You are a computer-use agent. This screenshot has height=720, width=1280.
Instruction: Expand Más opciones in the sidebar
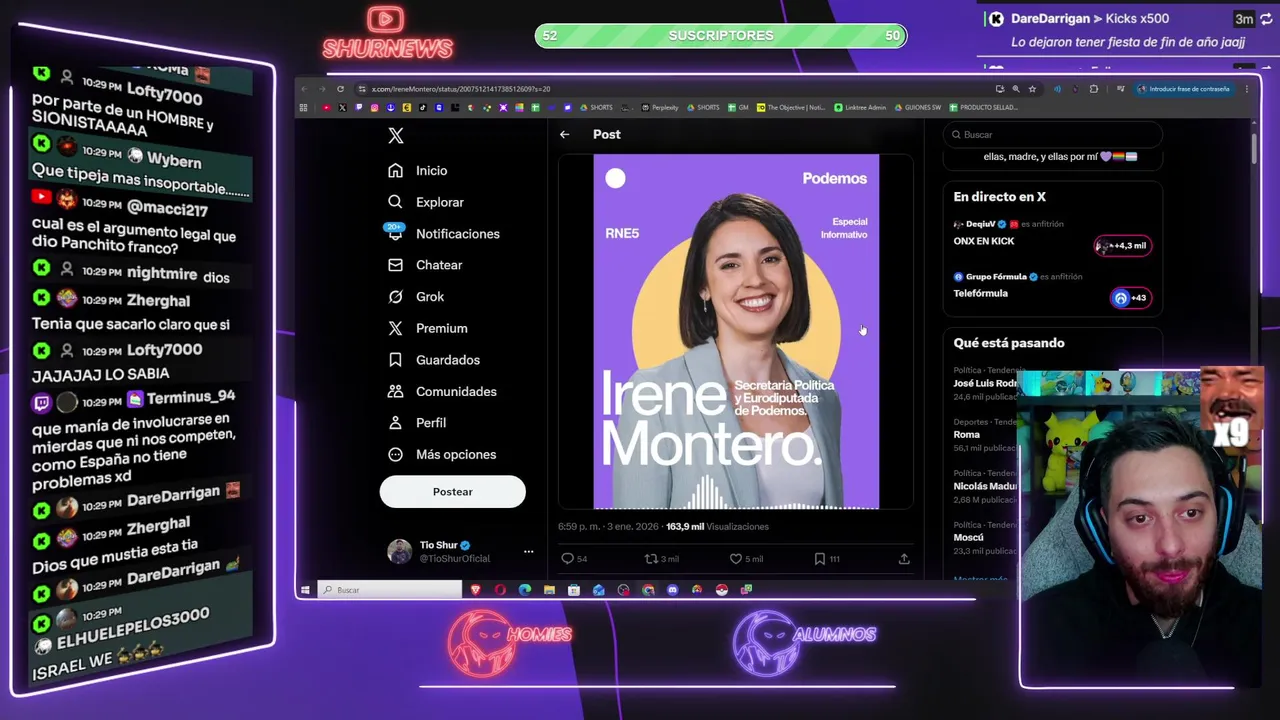(x=443, y=454)
